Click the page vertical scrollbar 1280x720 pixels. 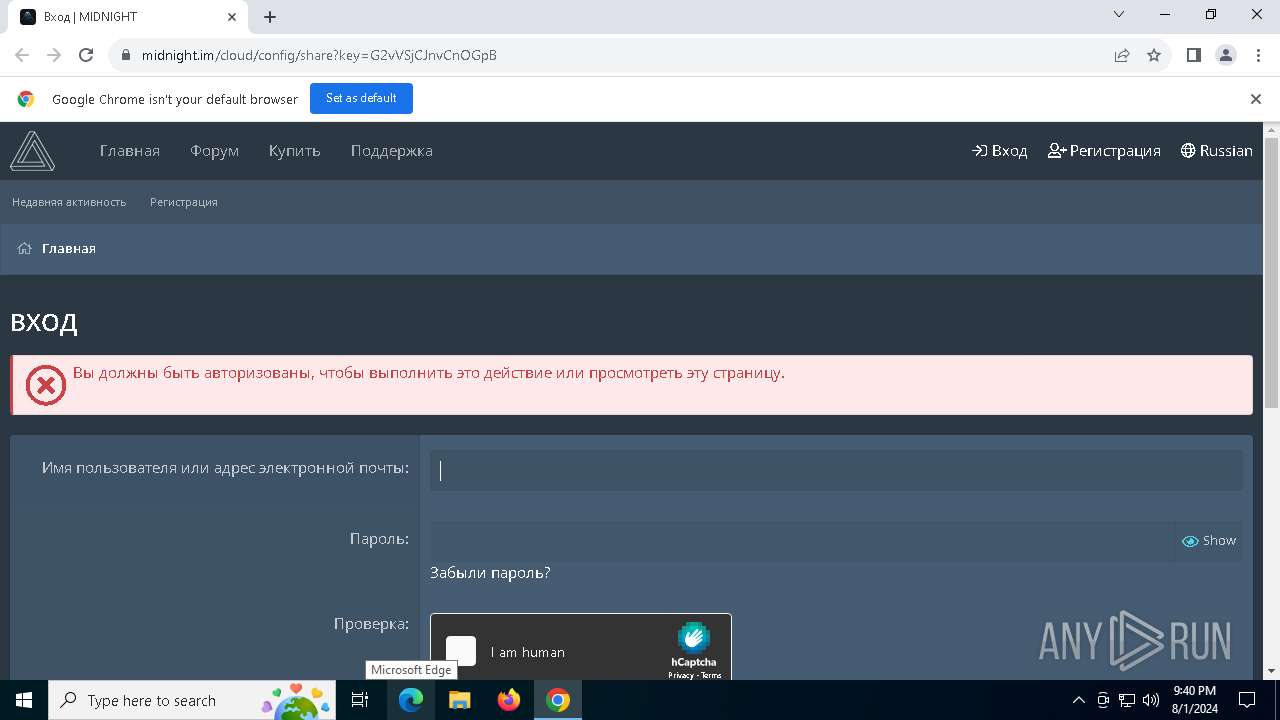pyautogui.click(x=1272, y=272)
